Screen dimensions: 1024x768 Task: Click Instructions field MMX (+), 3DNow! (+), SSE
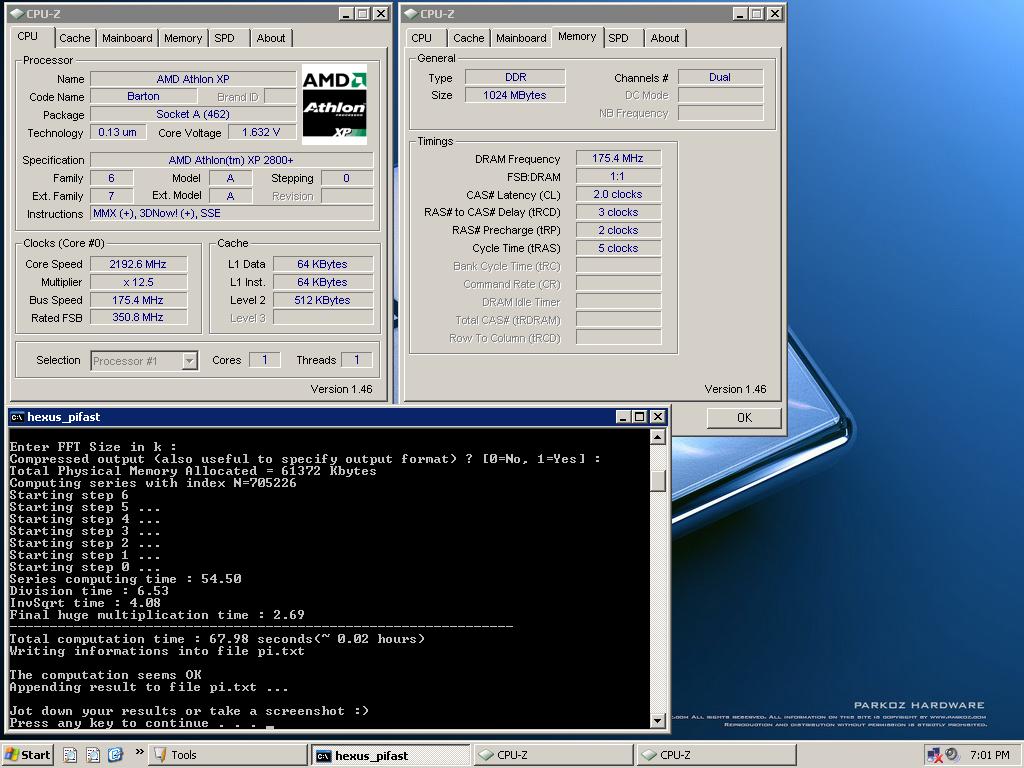[231, 214]
